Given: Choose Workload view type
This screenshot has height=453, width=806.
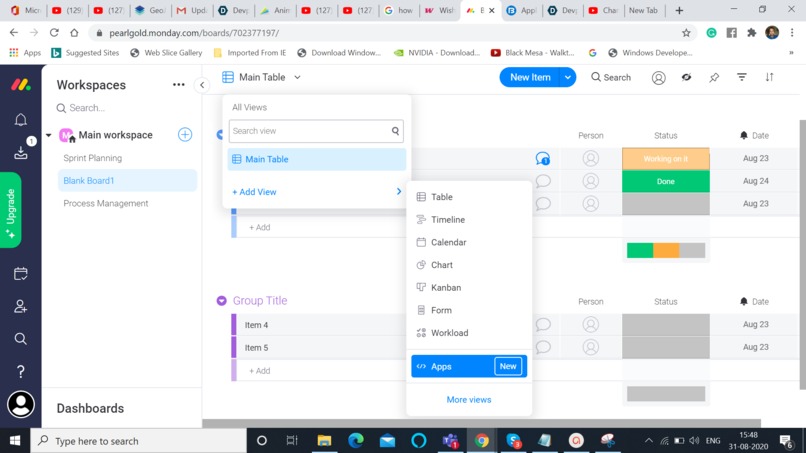Looking at the screenshot, I should click(469, 333).
